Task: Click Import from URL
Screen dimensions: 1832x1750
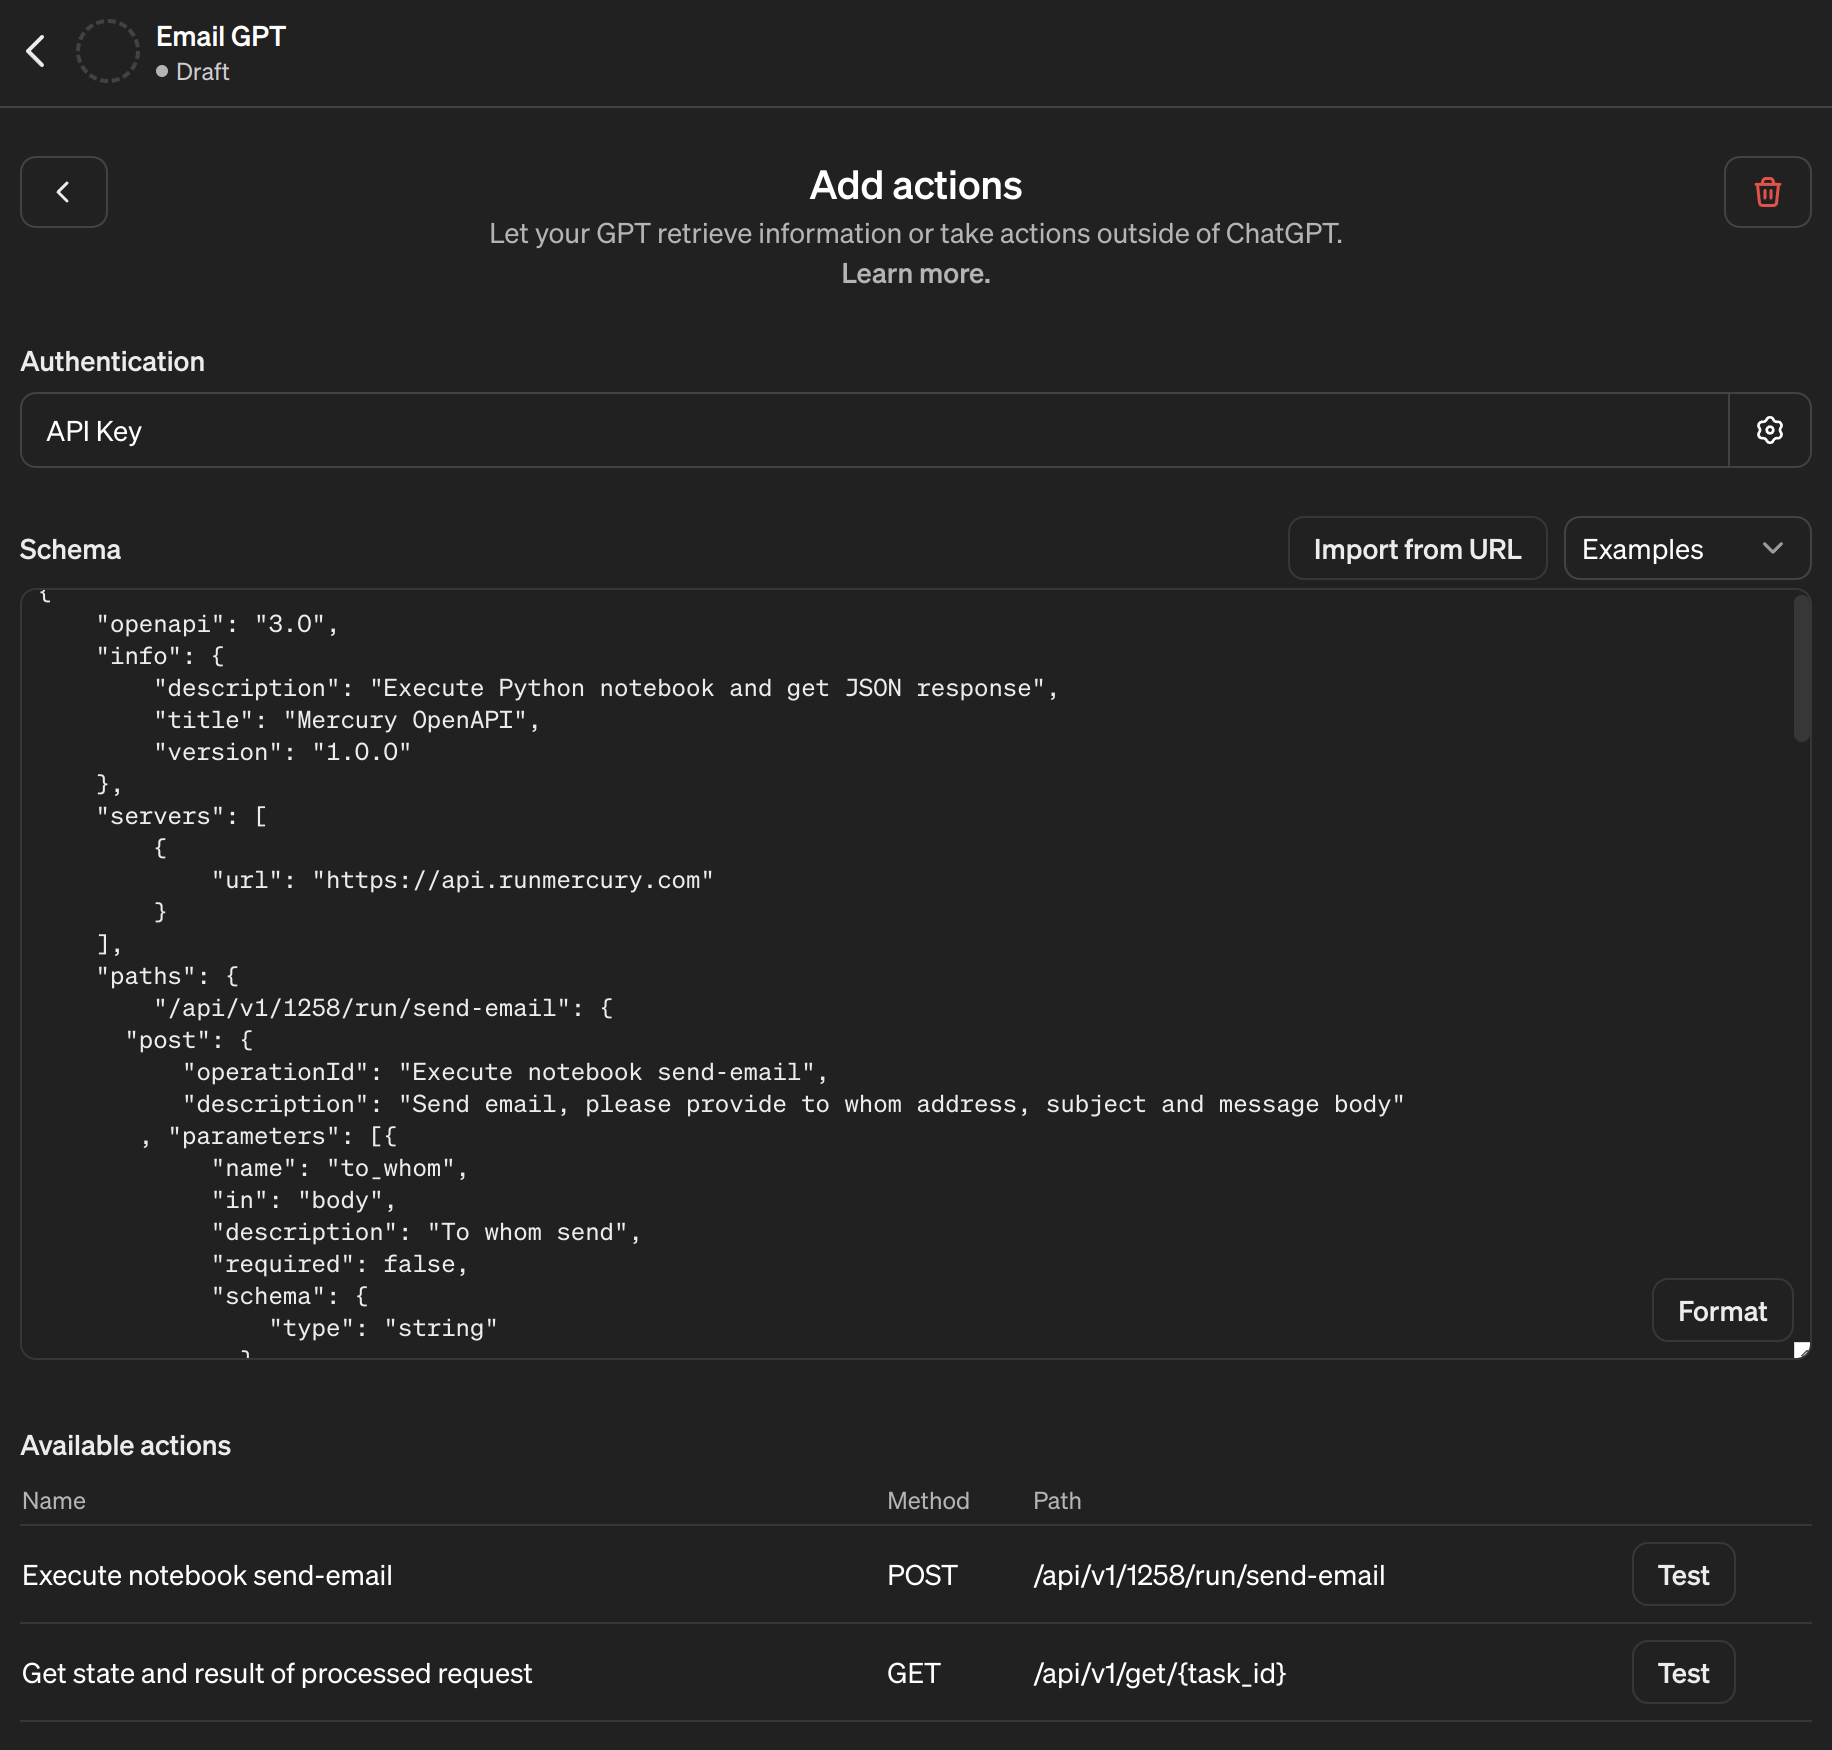Action: click(x=1417, y=548)
